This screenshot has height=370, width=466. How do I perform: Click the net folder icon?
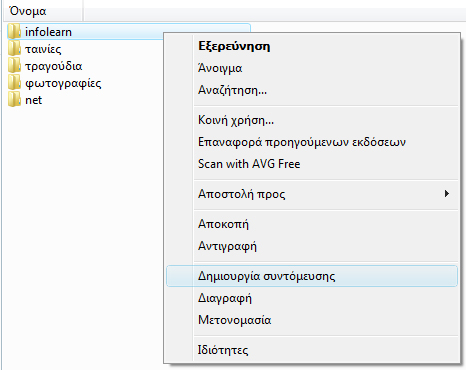click(x=14, y=100)
